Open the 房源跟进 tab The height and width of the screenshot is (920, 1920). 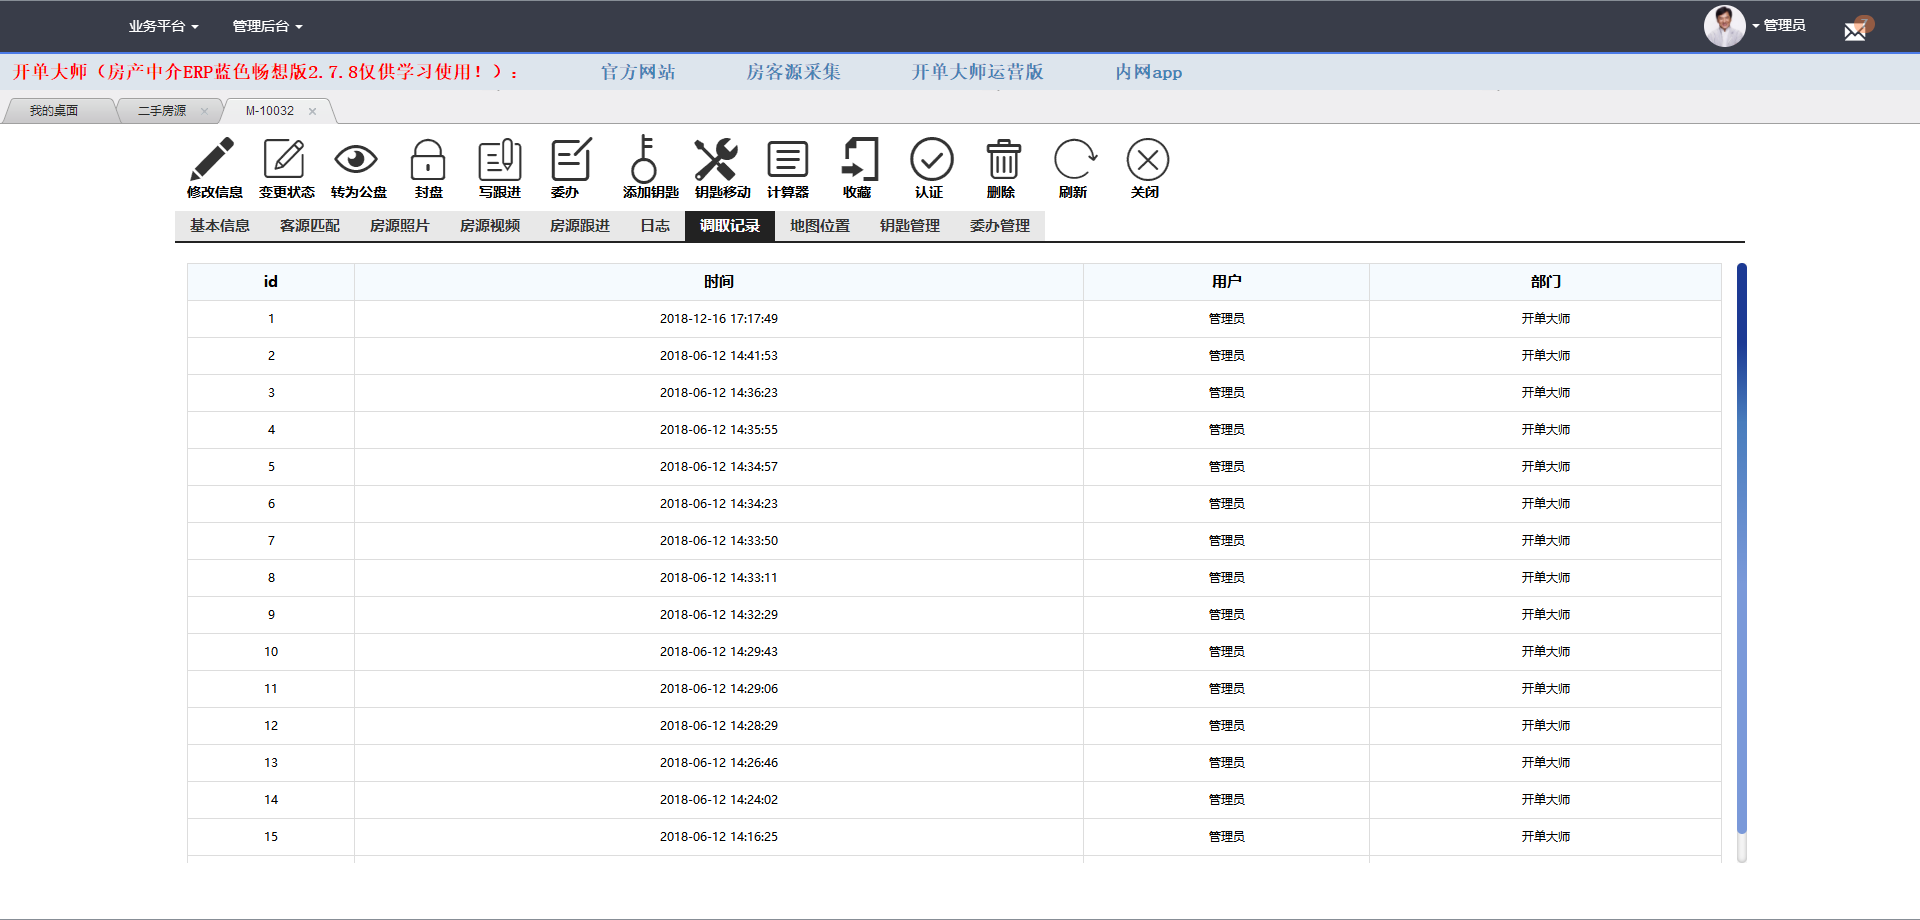(580, 226)
